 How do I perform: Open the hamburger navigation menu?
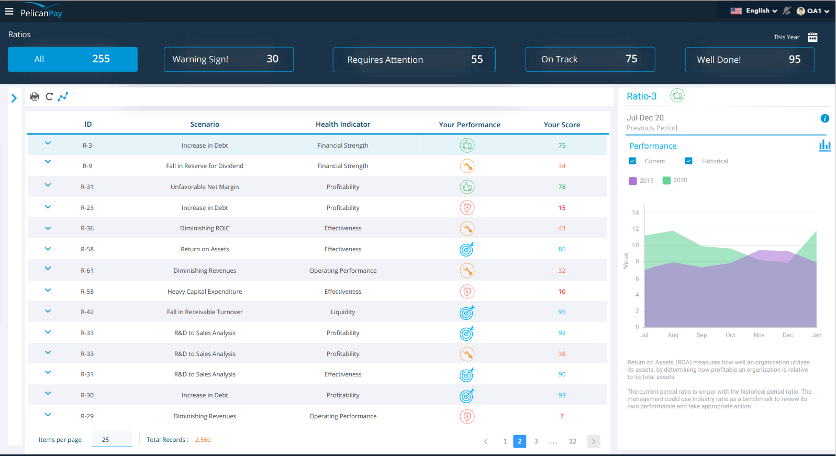[9, 11]
